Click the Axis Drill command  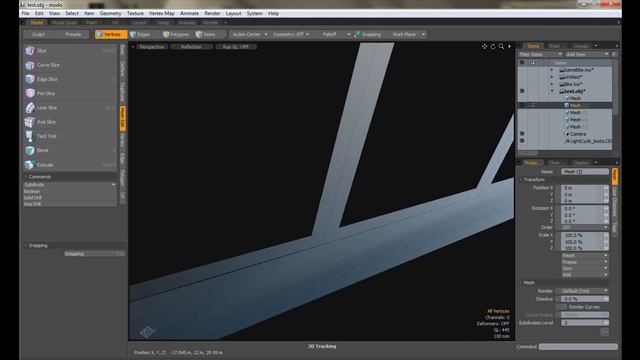69,204
